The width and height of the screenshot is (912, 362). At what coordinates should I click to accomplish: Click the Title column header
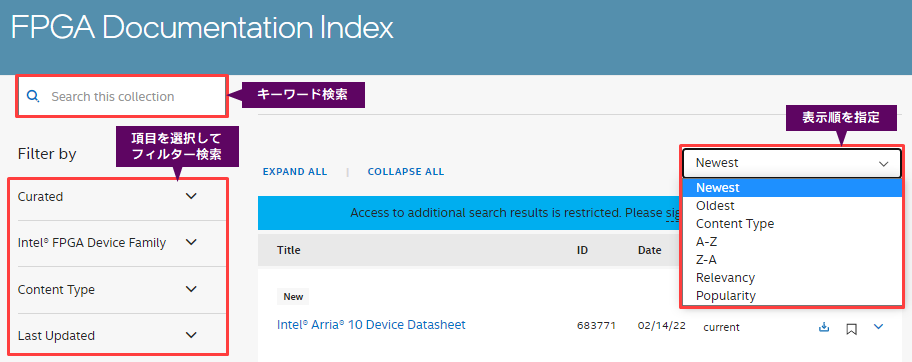point(288,250)
